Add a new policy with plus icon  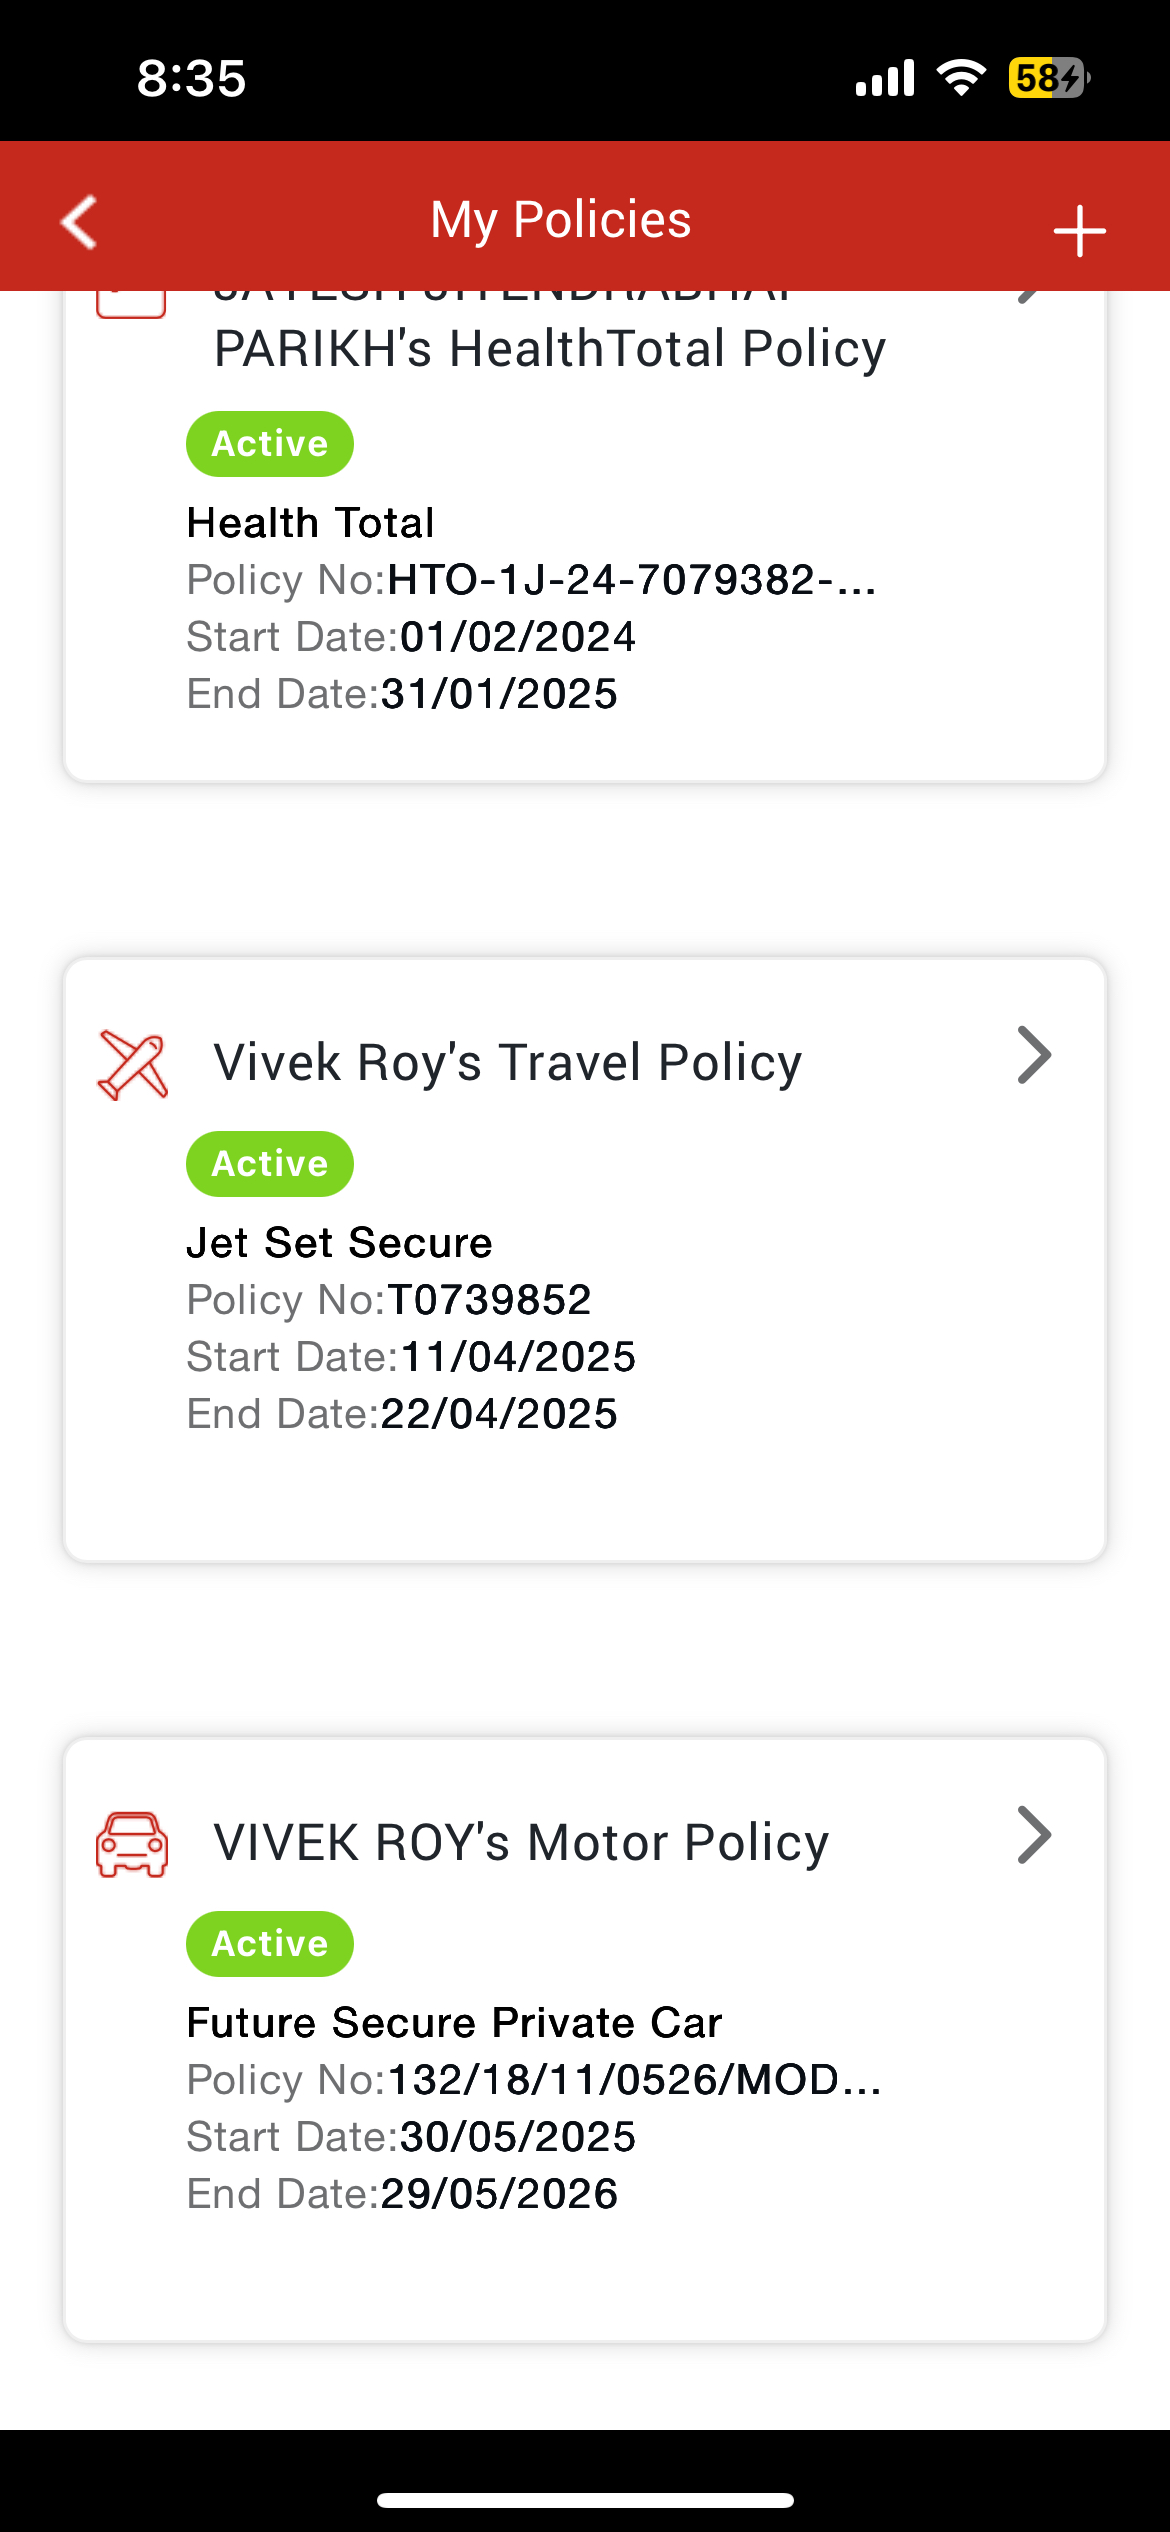pos(1079,231)
